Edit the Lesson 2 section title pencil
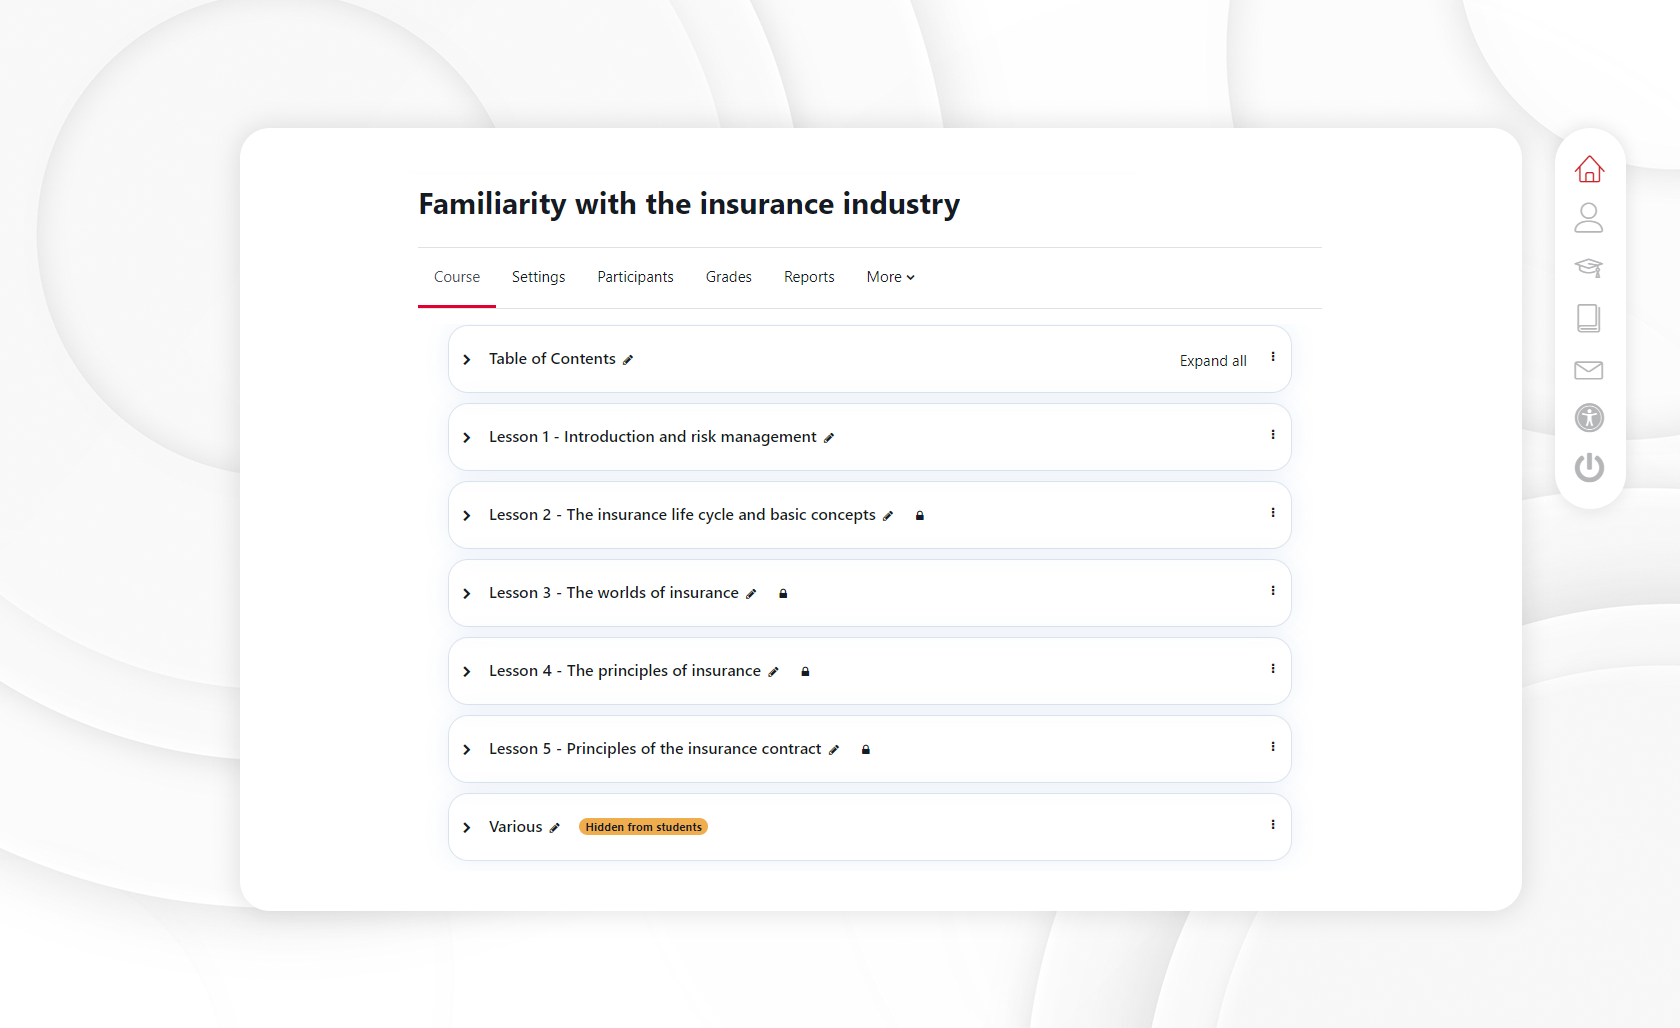 click(888, 516)
